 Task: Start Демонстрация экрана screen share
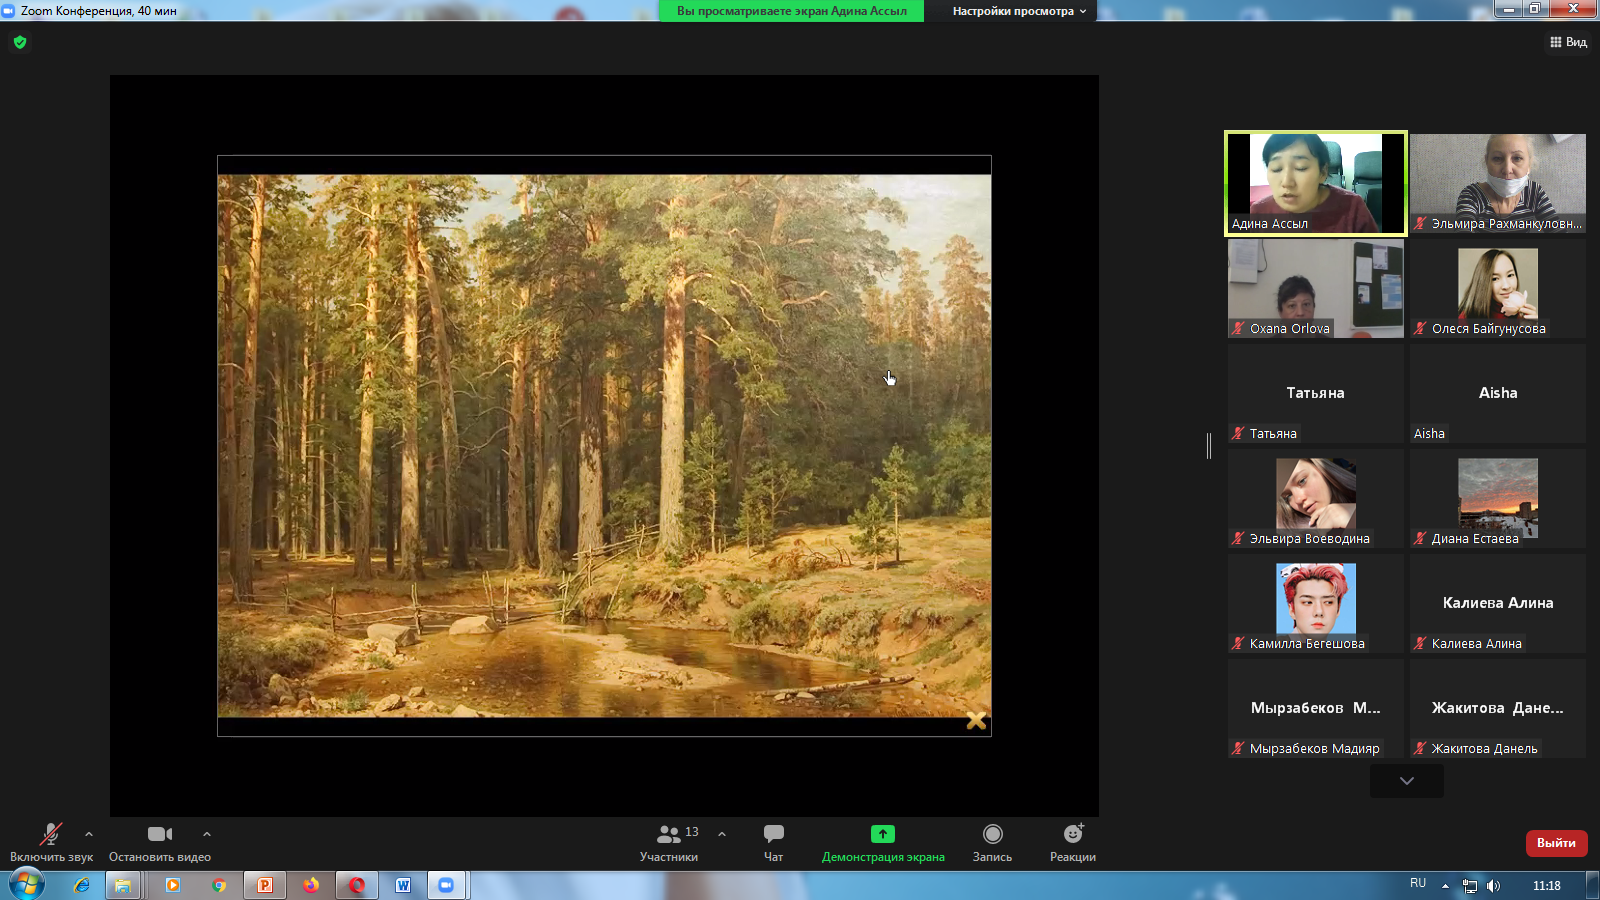[x=883, y=842]
